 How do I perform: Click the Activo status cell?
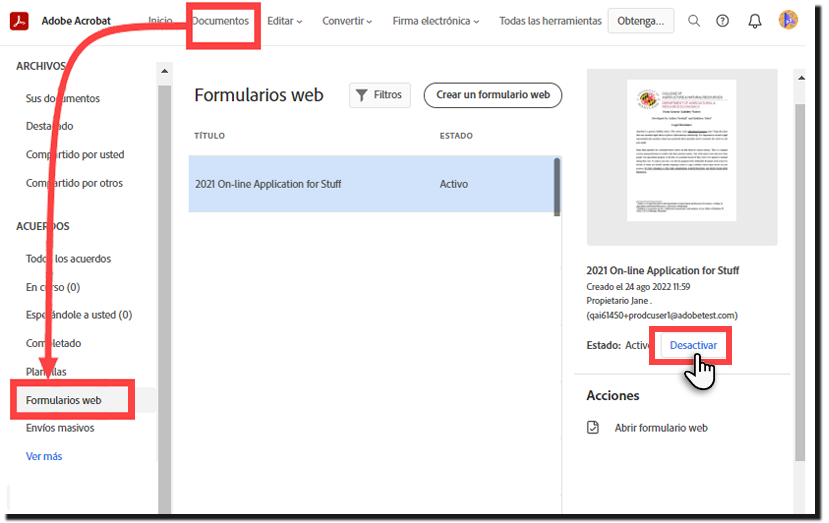point(454,184)
